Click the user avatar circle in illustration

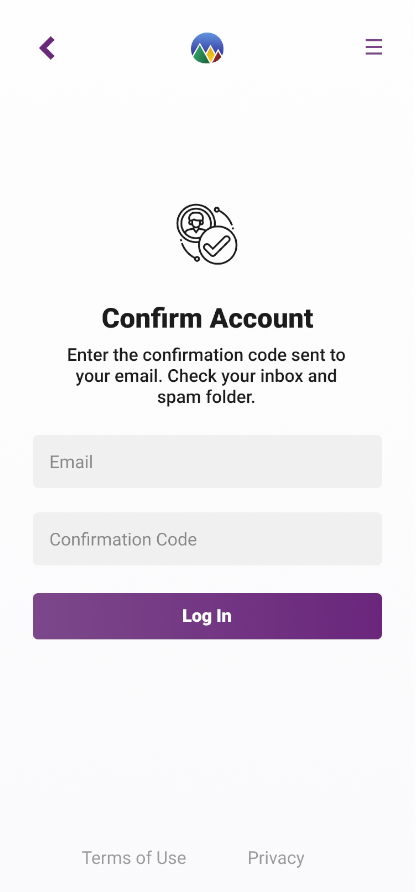(x=196, y=224)
